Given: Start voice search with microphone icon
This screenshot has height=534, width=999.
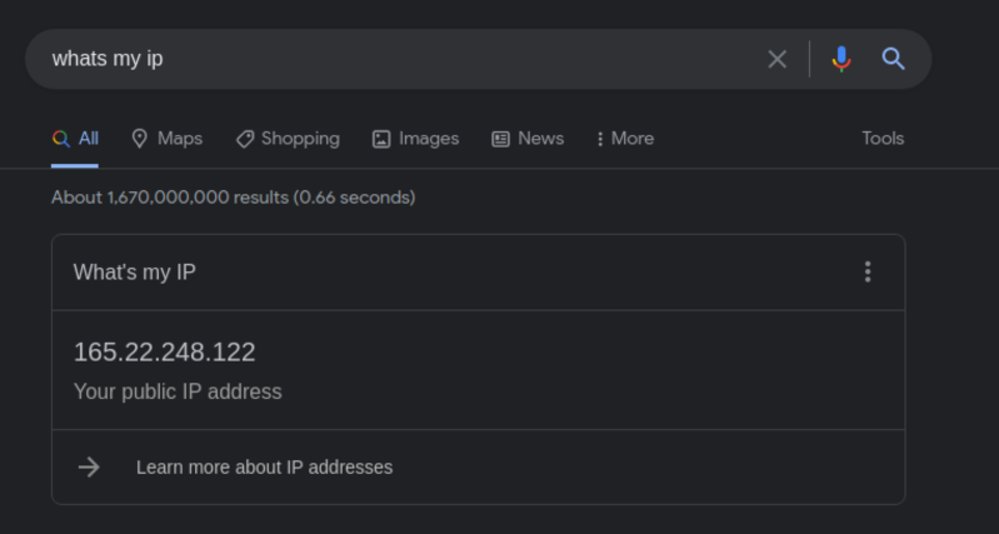Looking at the screenshot, I should point(841,59).
